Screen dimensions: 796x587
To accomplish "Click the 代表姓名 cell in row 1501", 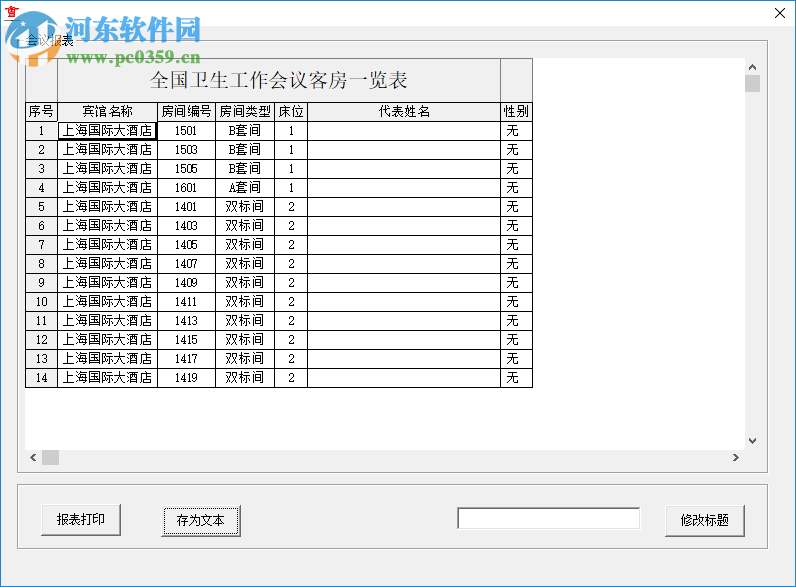I will tap(404, 131).
